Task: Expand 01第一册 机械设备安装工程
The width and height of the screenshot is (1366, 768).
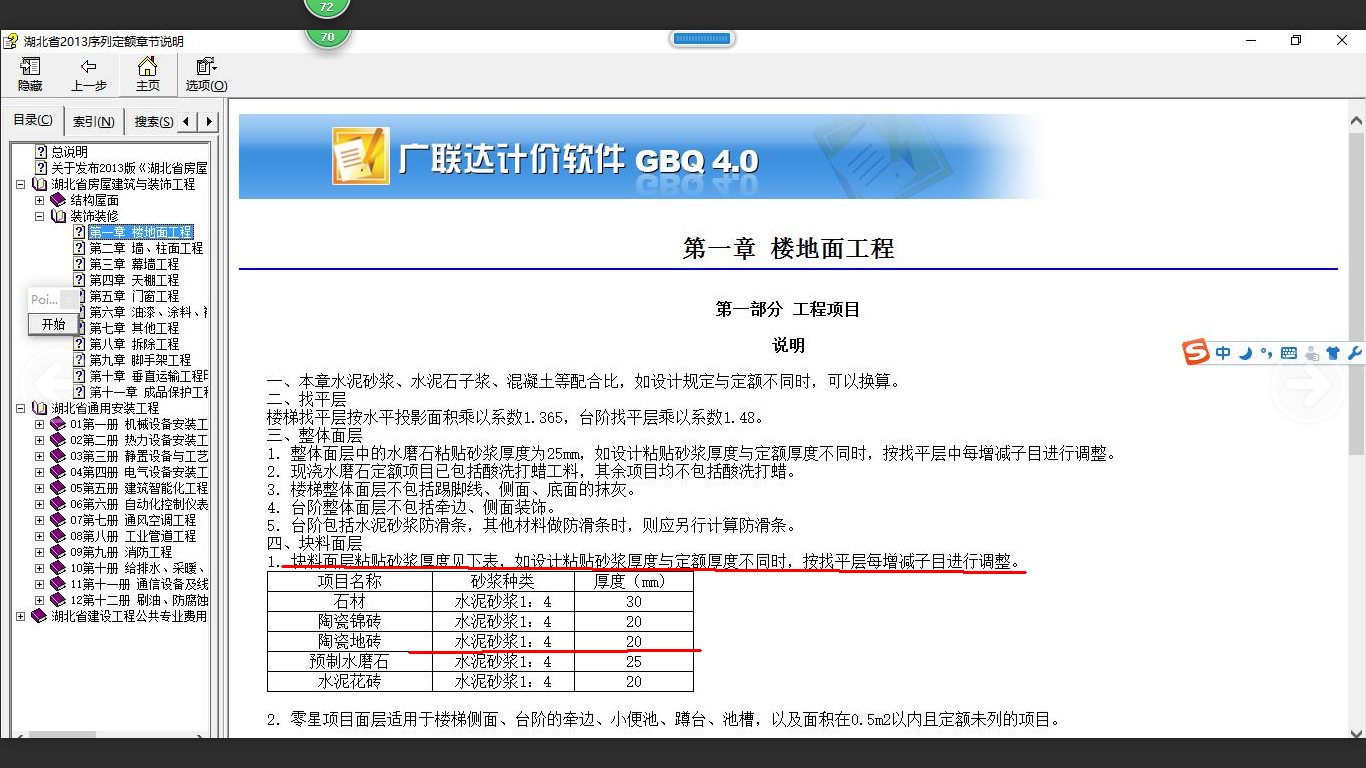Action: pyautogui.click(x=40, y=424)
